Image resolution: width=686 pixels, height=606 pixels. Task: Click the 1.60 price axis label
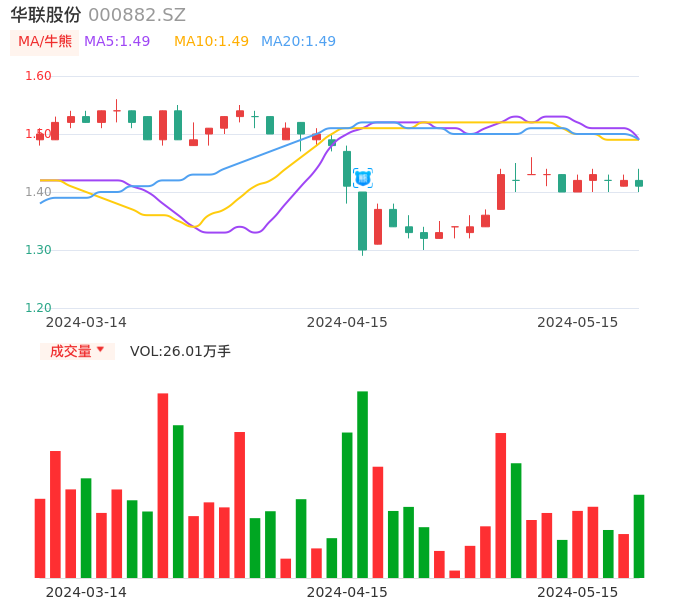pyautogui.click(x=38, y=76)
